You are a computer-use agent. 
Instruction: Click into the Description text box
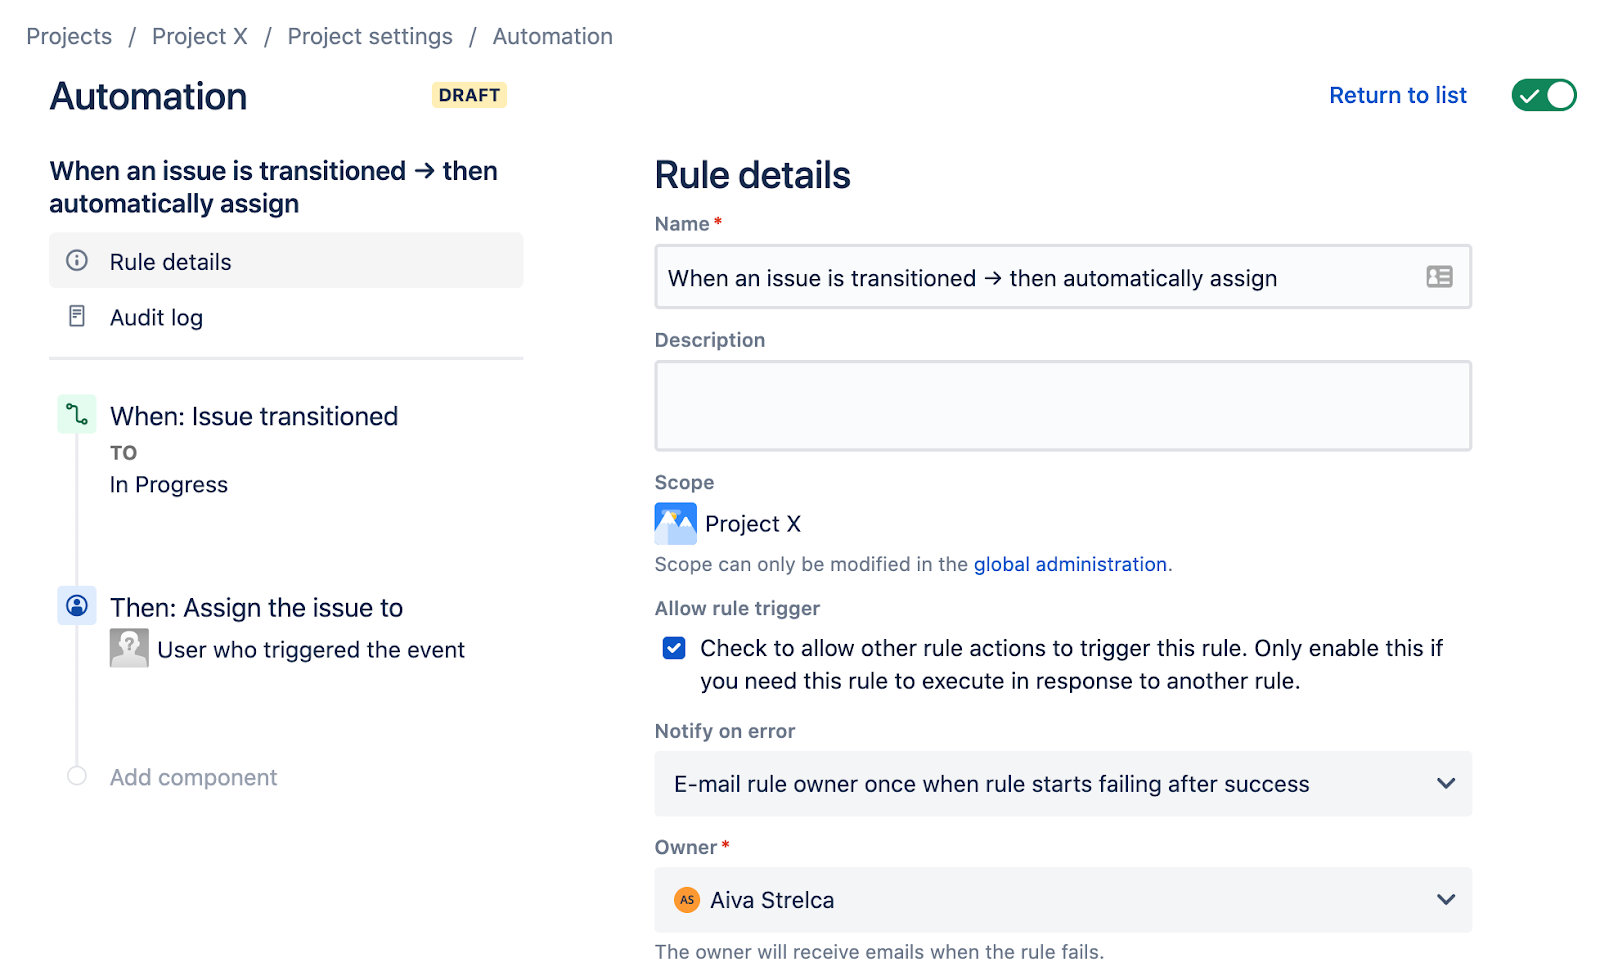pos(1062,406)
